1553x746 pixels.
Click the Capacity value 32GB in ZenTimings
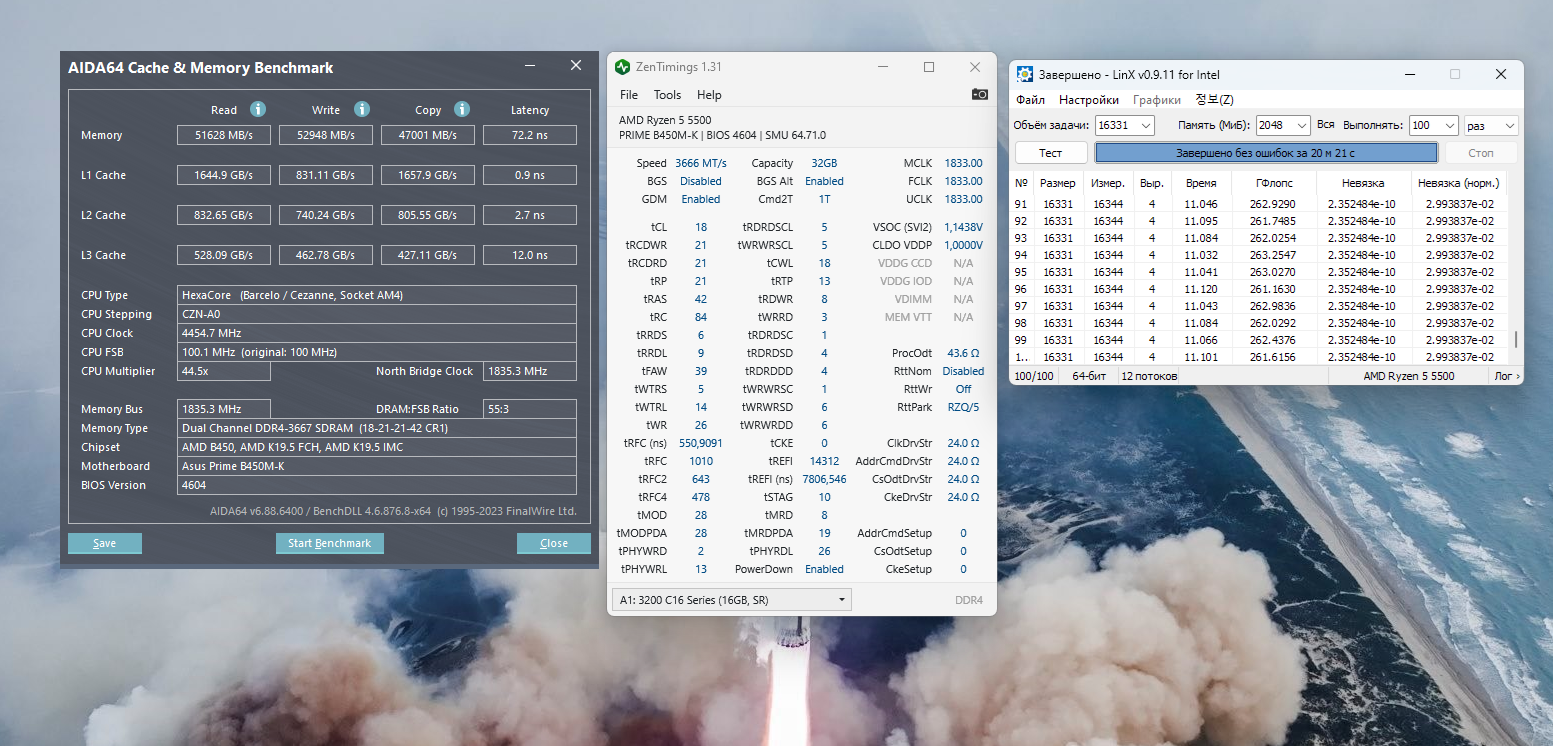coord(825,163)
